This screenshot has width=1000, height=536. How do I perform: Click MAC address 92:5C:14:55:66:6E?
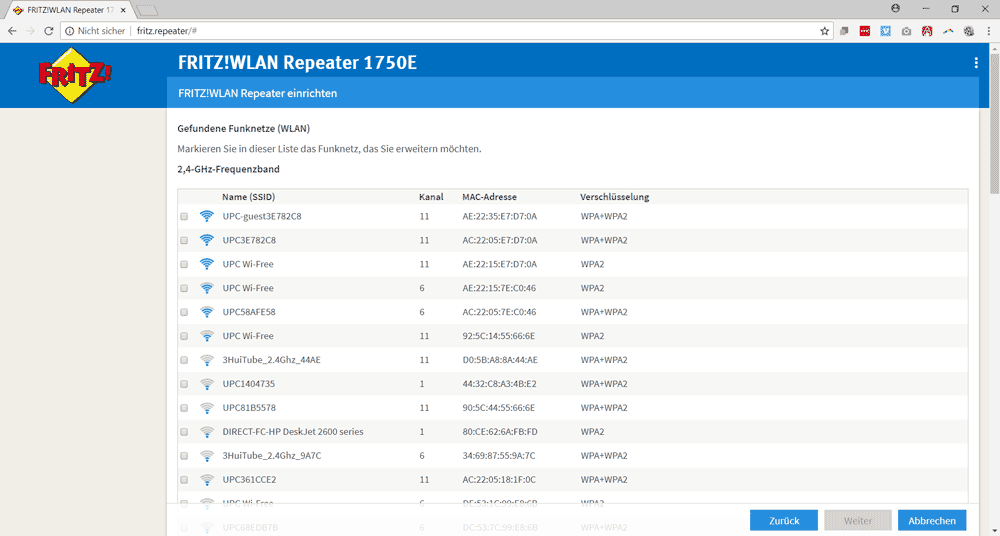pyautogui.click(x=499, y=336)
